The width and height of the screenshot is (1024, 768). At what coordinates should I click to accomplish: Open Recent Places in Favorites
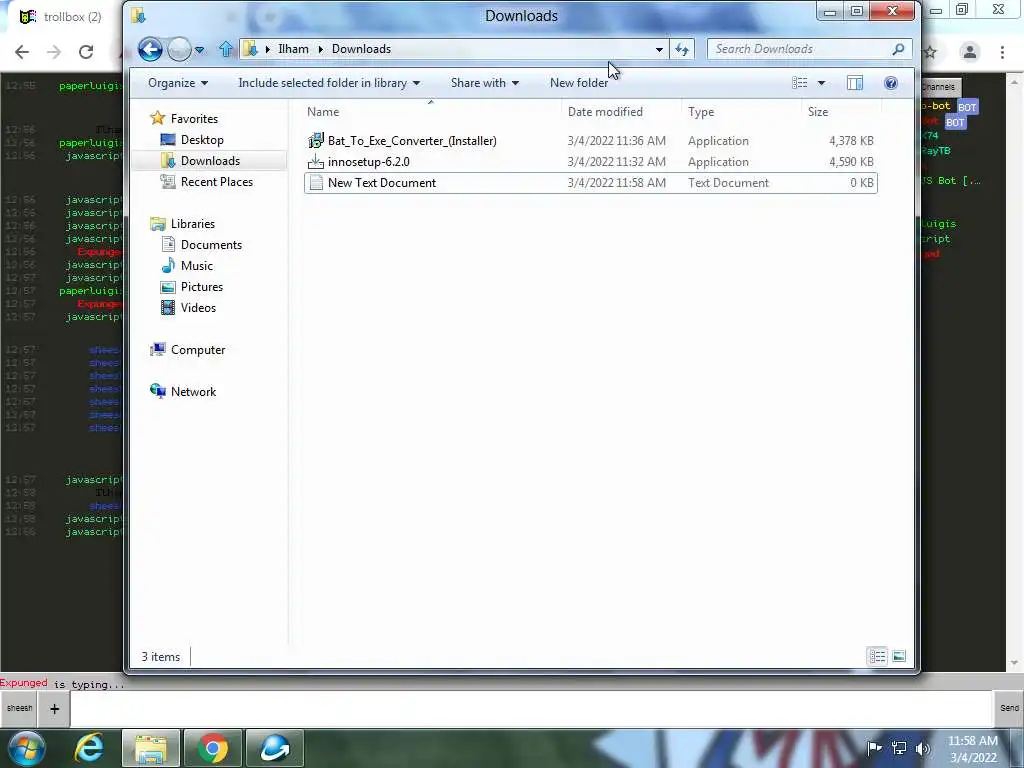[x=217, y=182]
